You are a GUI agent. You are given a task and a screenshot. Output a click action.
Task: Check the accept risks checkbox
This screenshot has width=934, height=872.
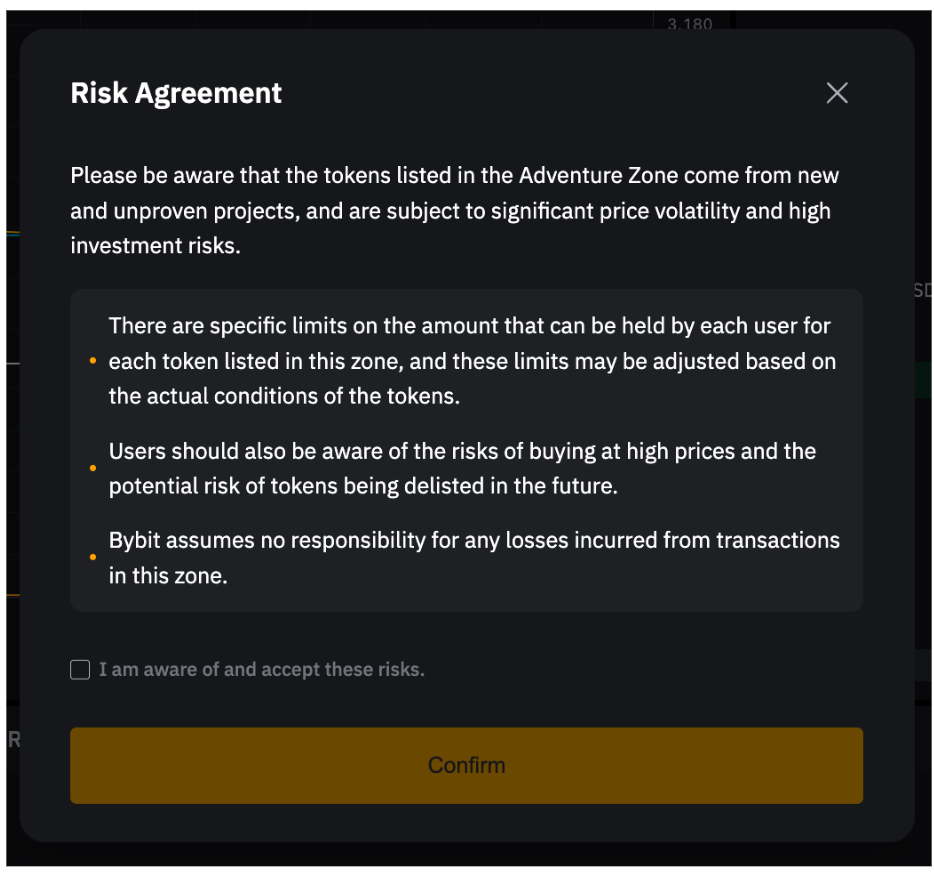pos(80,670)
